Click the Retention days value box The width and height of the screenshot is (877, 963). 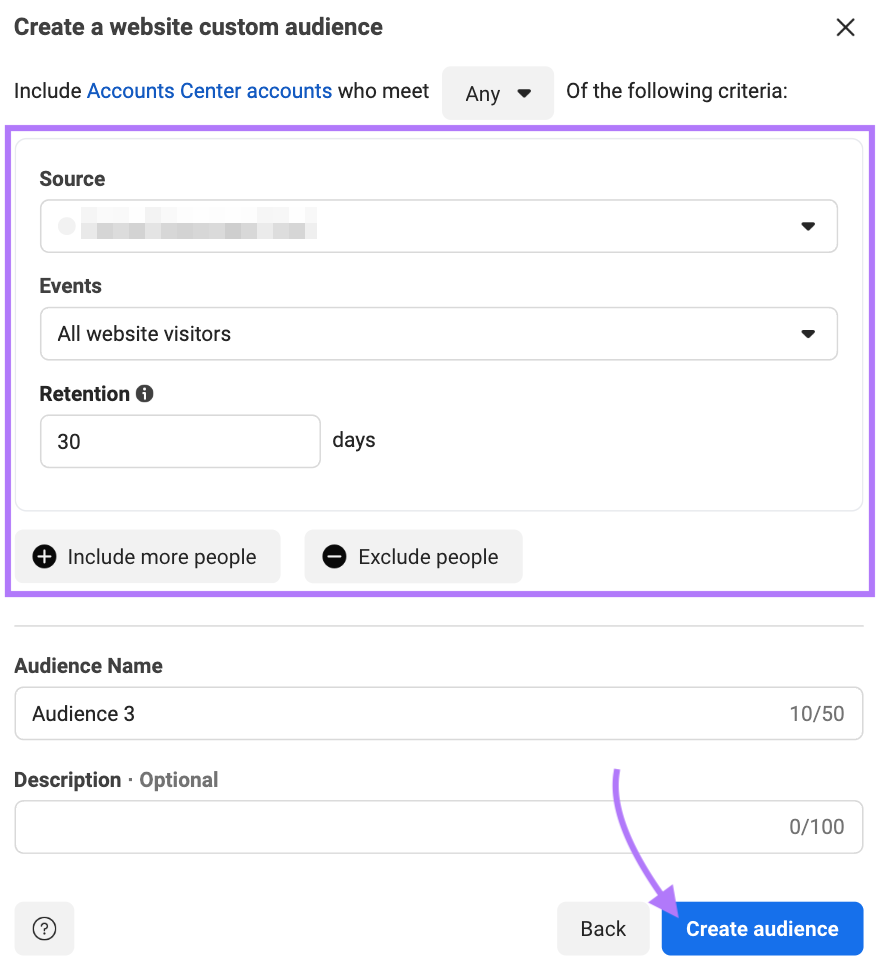180,441
